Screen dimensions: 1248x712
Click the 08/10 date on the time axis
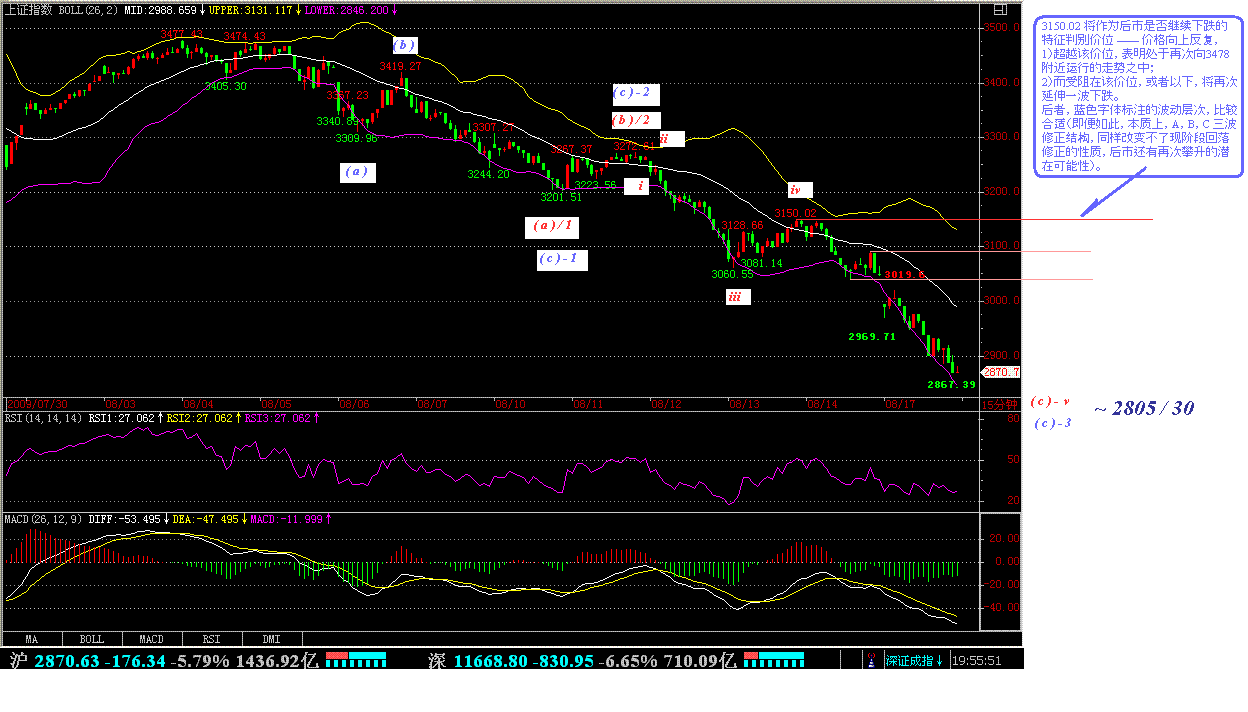511,405
